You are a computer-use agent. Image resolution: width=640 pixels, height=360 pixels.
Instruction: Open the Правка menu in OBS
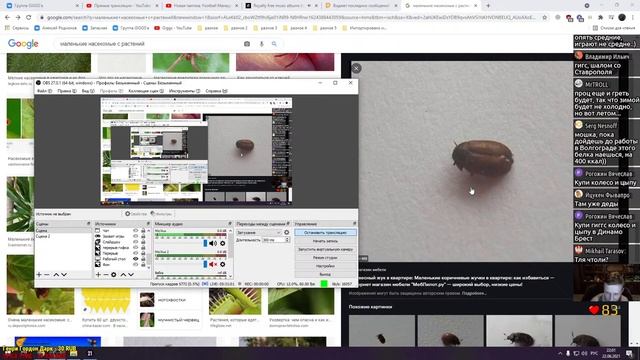(67, 91)
